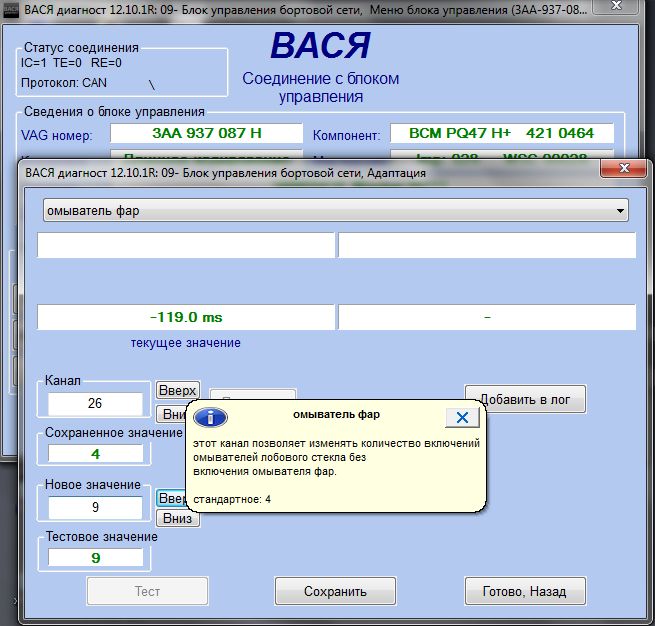The width and height of the screenshot is (655, 626).
Task: Click the Канал input field showing 26
Action: point(95,403)
